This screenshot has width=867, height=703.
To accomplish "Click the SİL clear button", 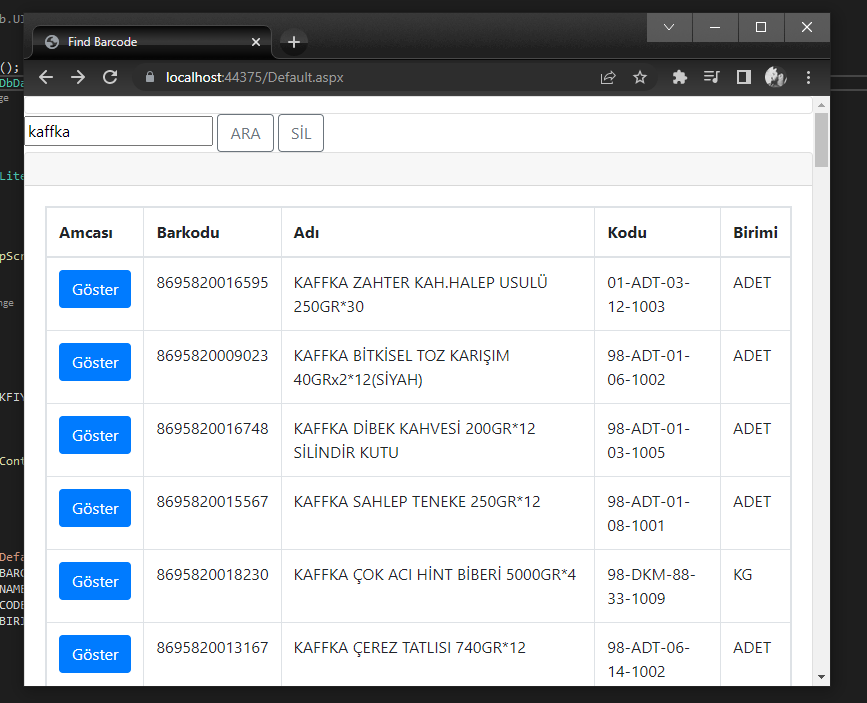I will click(x=301, y=133).
